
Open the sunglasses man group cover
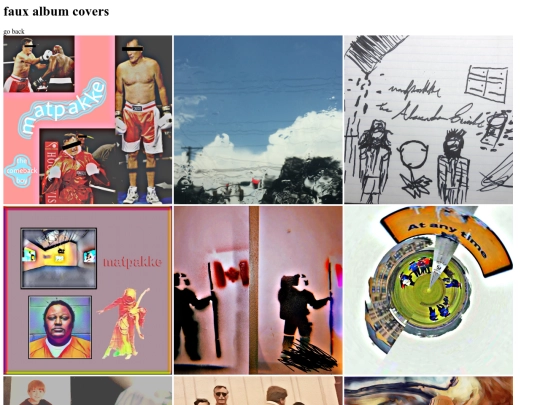(x=258, y=391)
